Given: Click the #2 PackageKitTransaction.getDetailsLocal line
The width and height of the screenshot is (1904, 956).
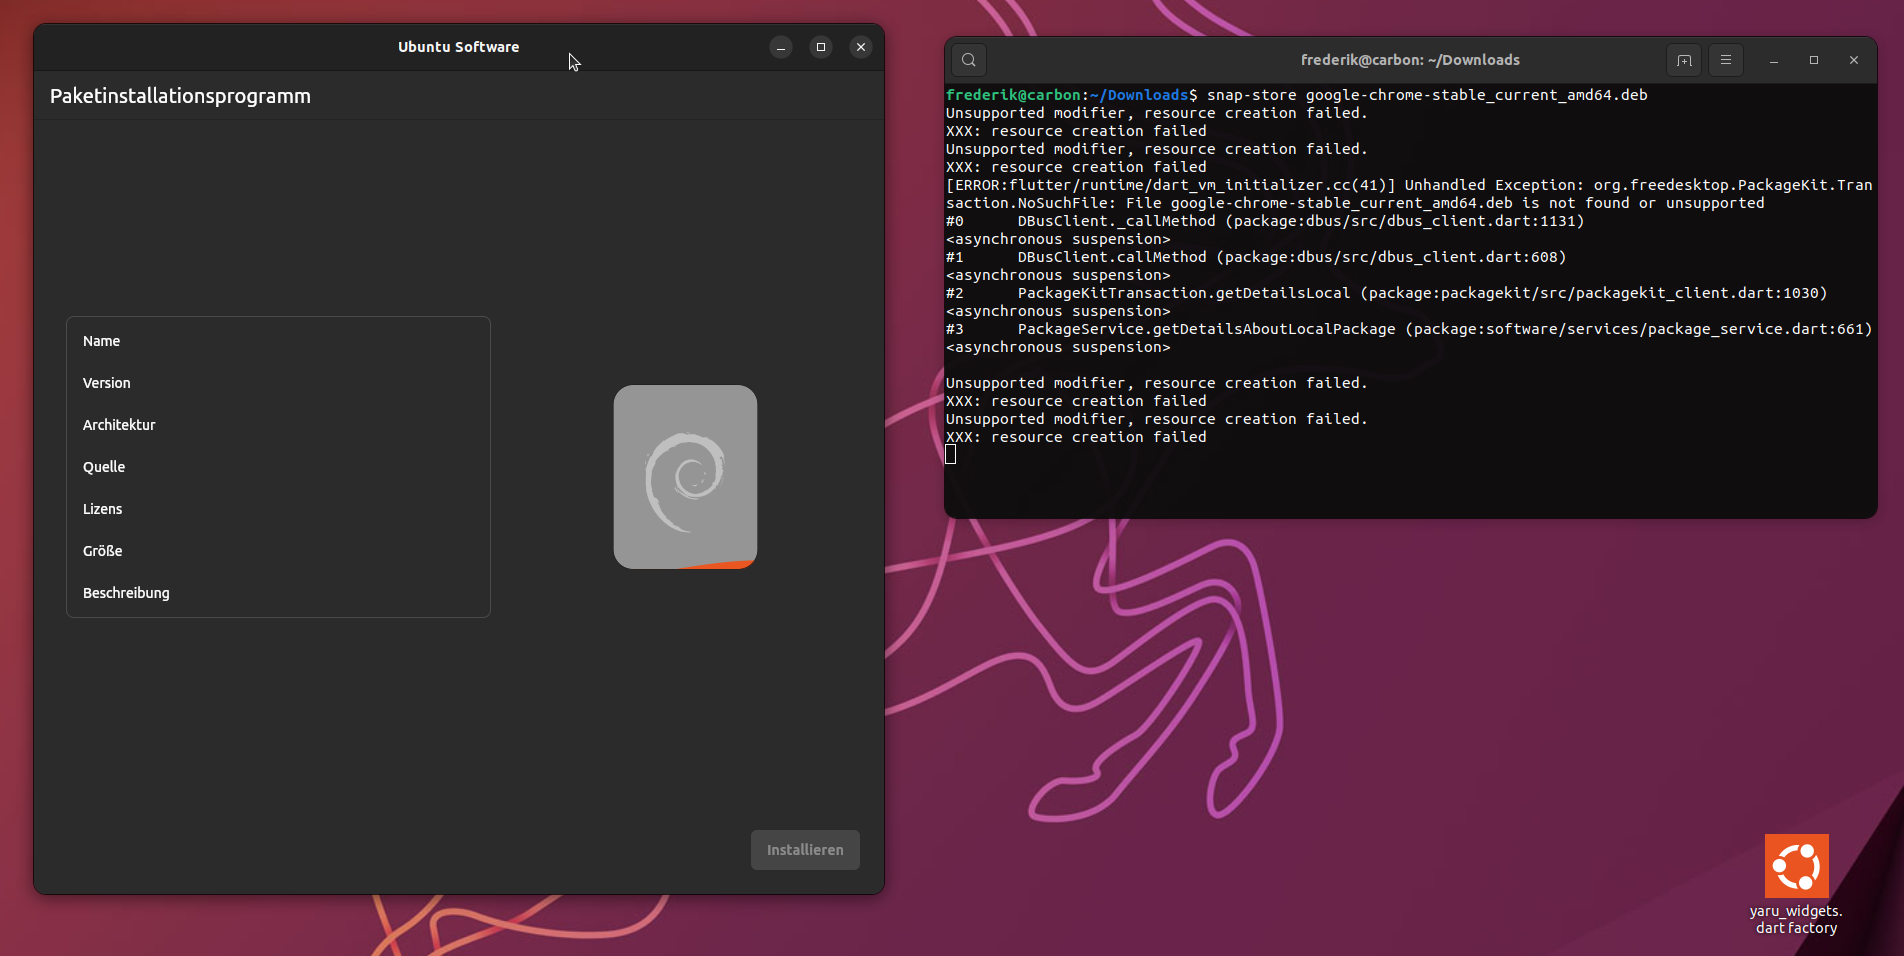Looking at the screenshot, I should 1386,293.
